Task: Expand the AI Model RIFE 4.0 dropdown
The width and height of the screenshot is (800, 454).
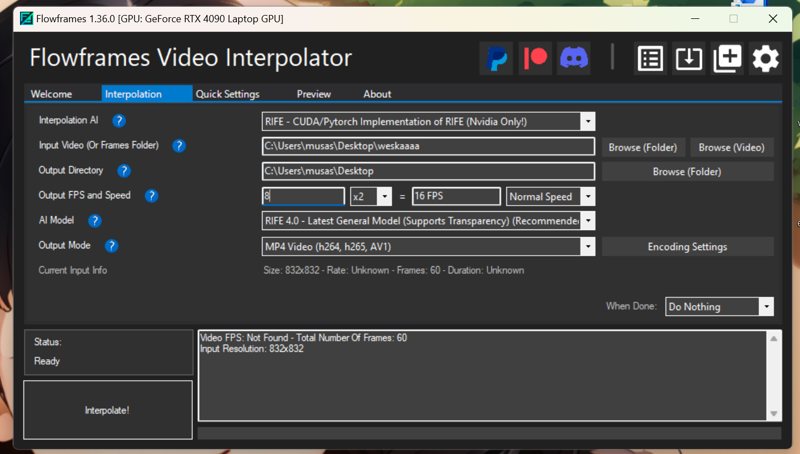Action: tap(588, 221)
